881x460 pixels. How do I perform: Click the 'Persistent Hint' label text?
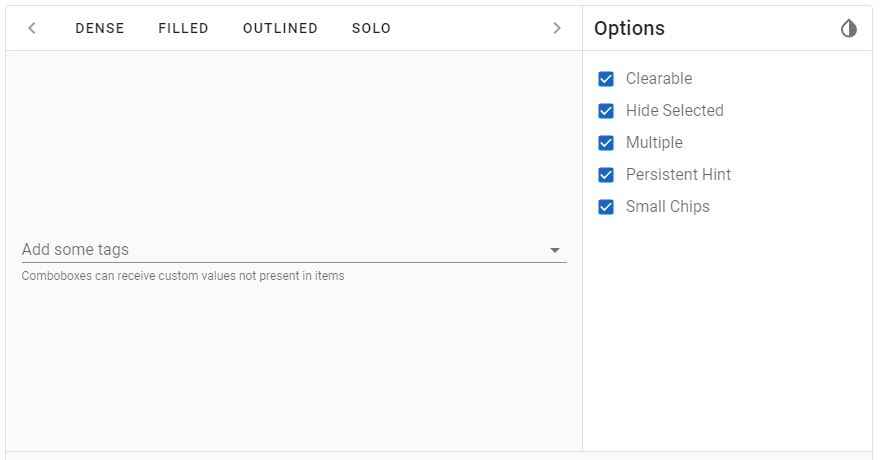(x=678, y=175)
